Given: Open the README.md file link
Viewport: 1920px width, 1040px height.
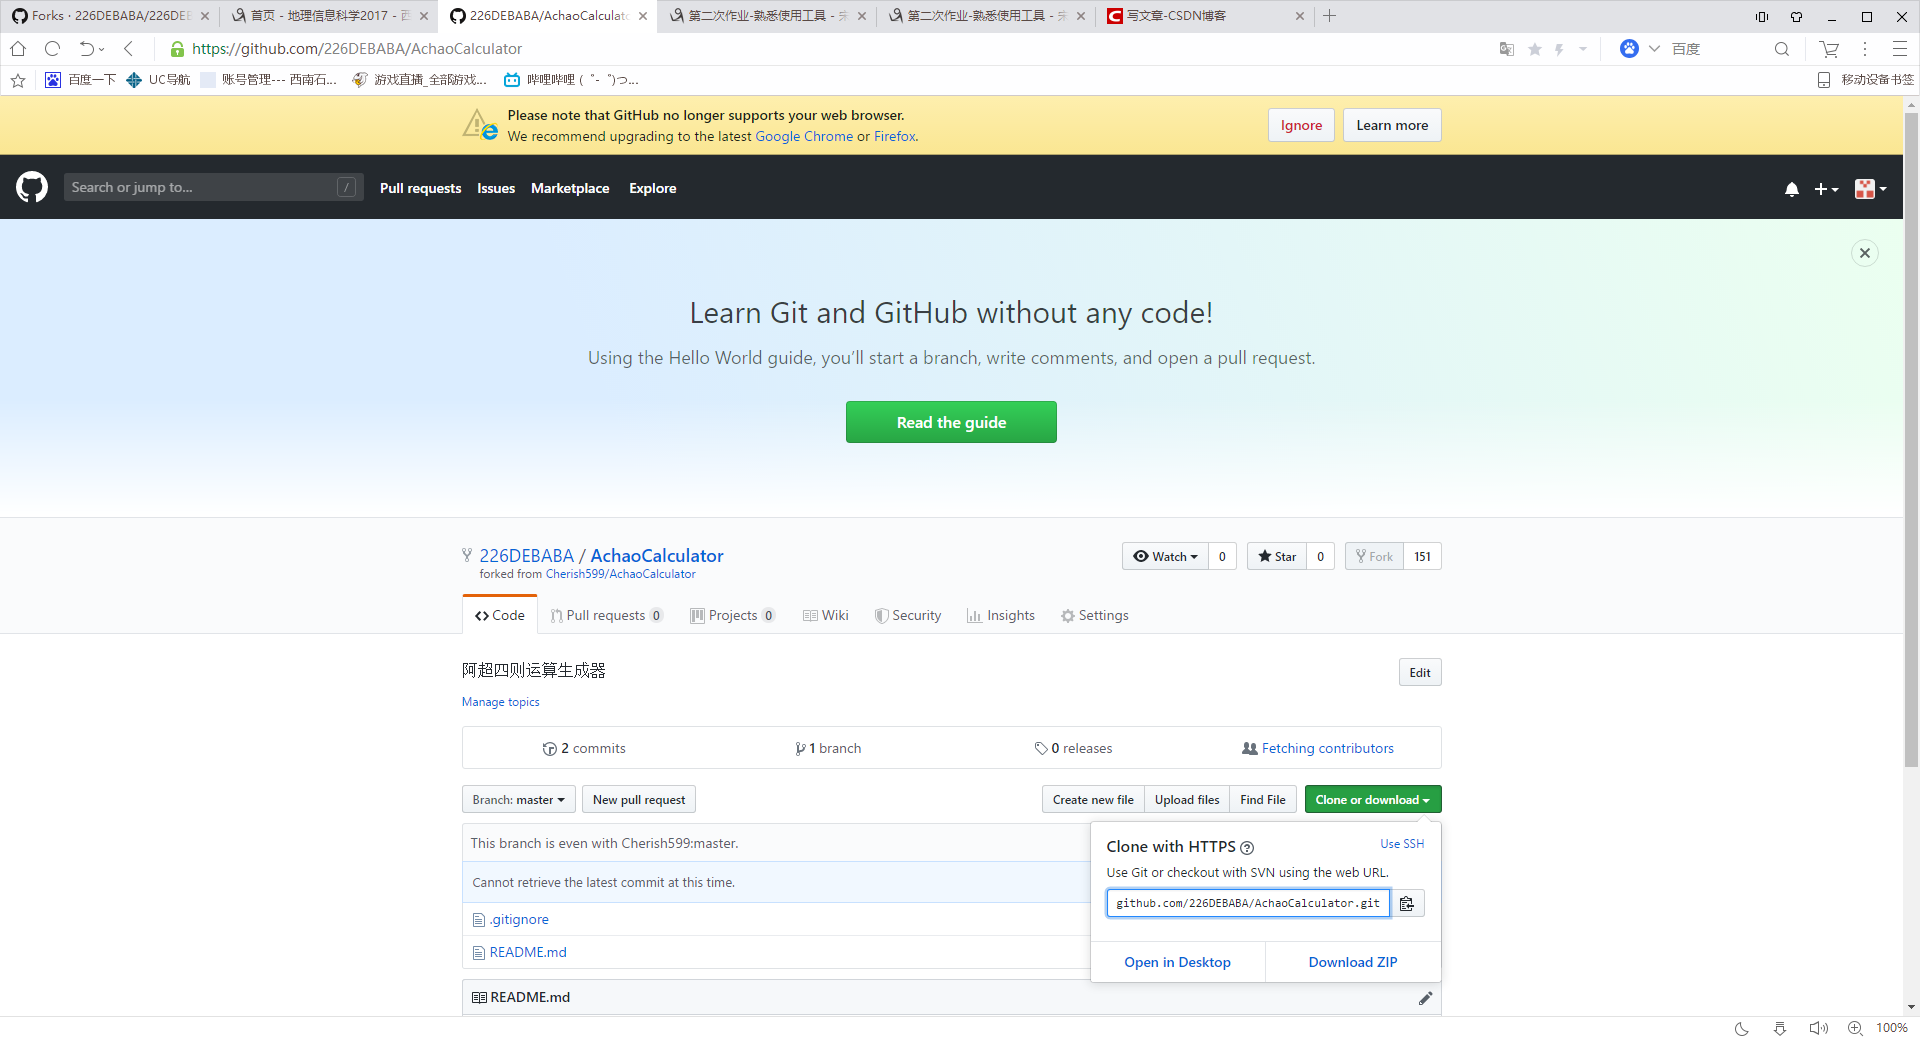Looking at the screenshot, I should [528, 953].
